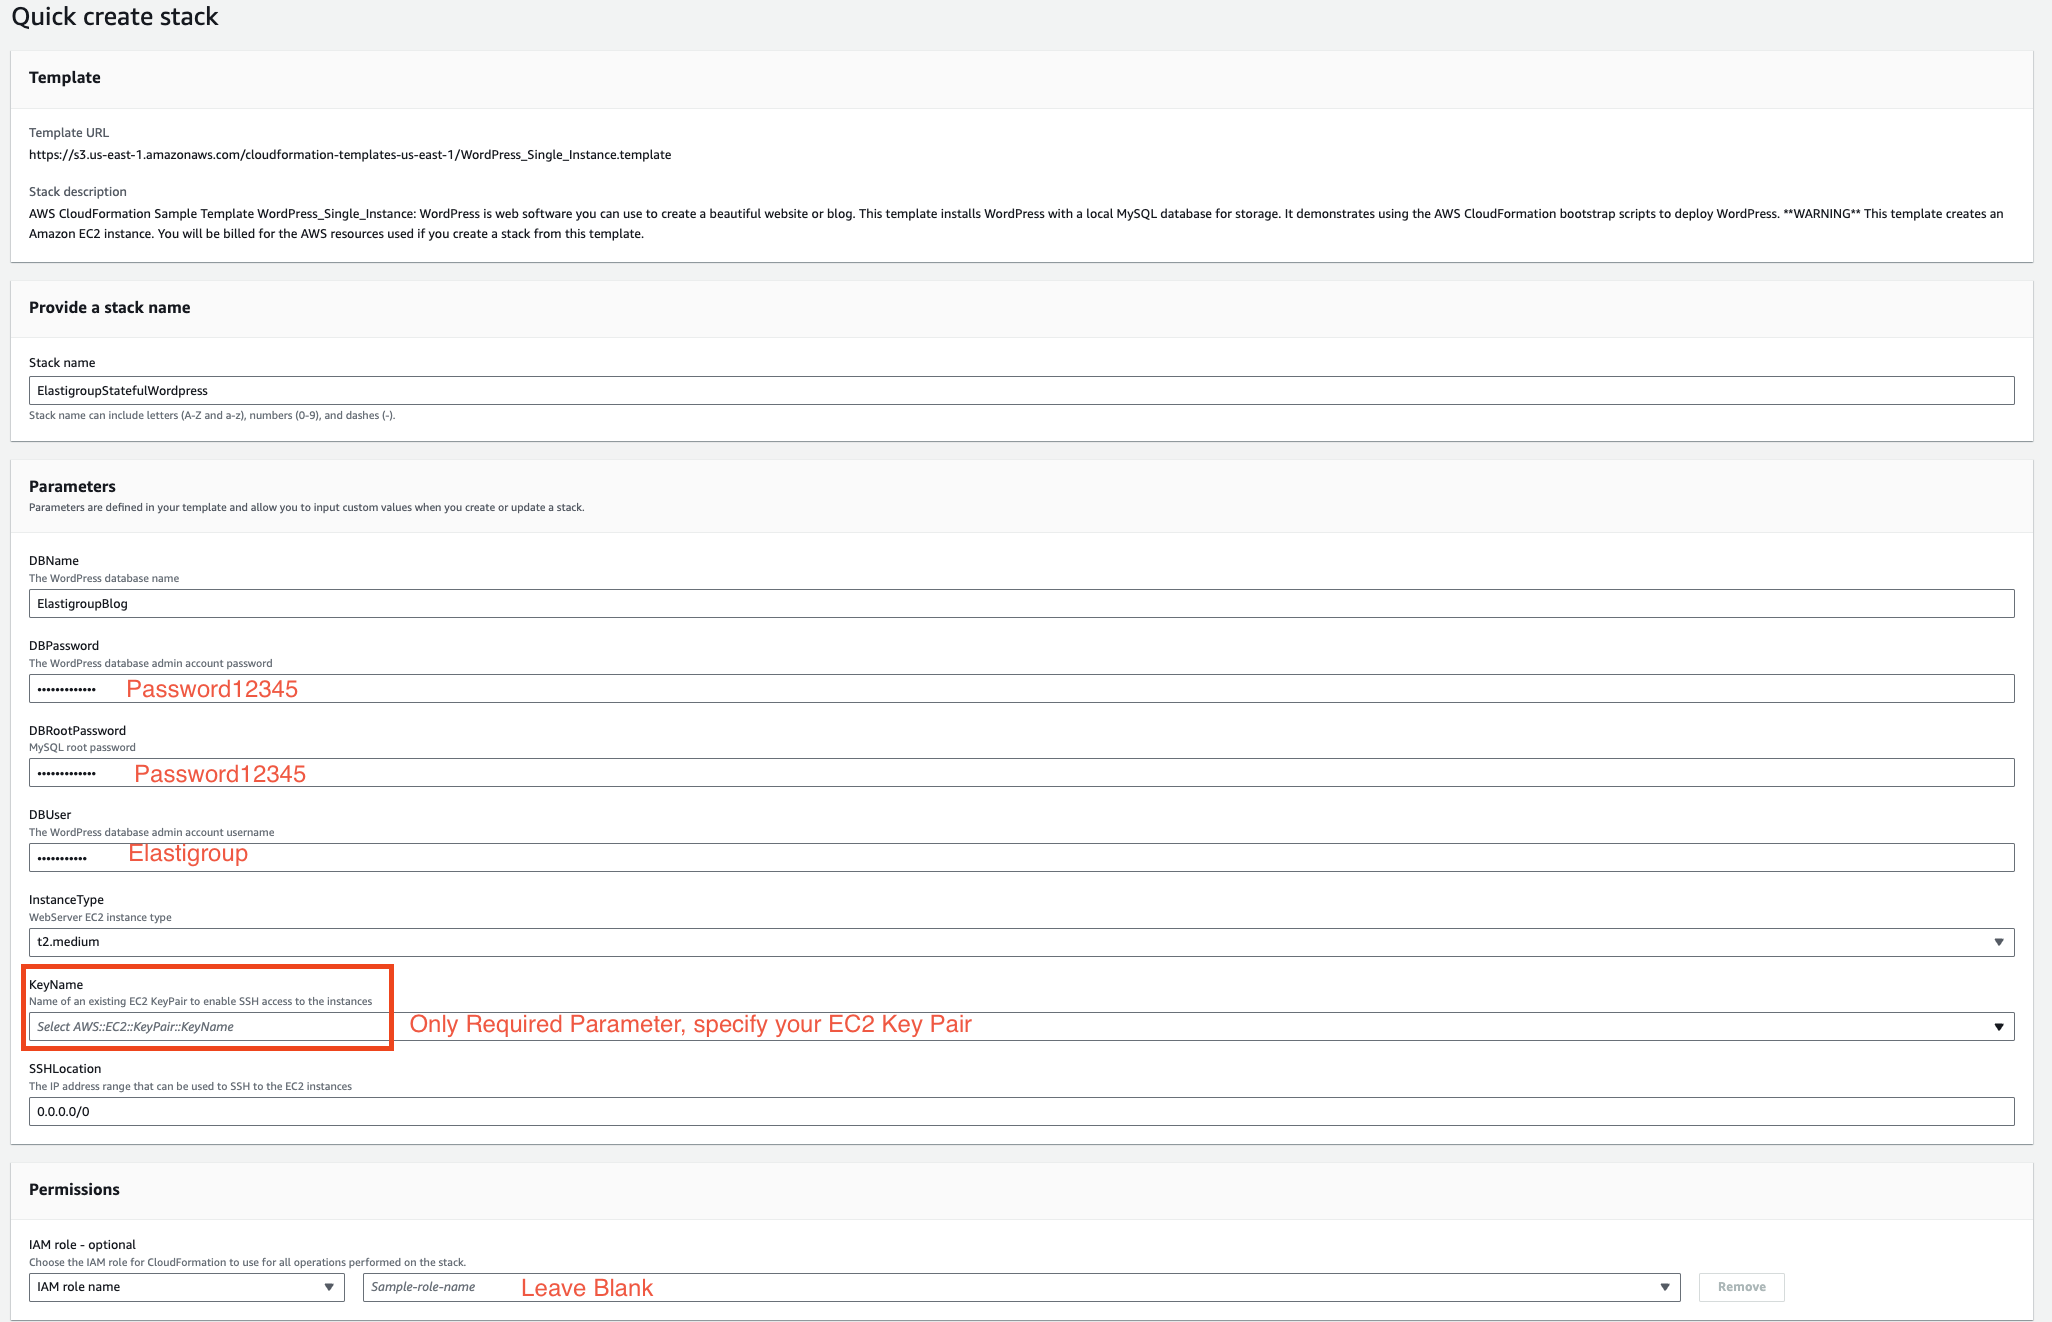
Task: Open the KeyName key pair dropdown
Action: 1021,1027
